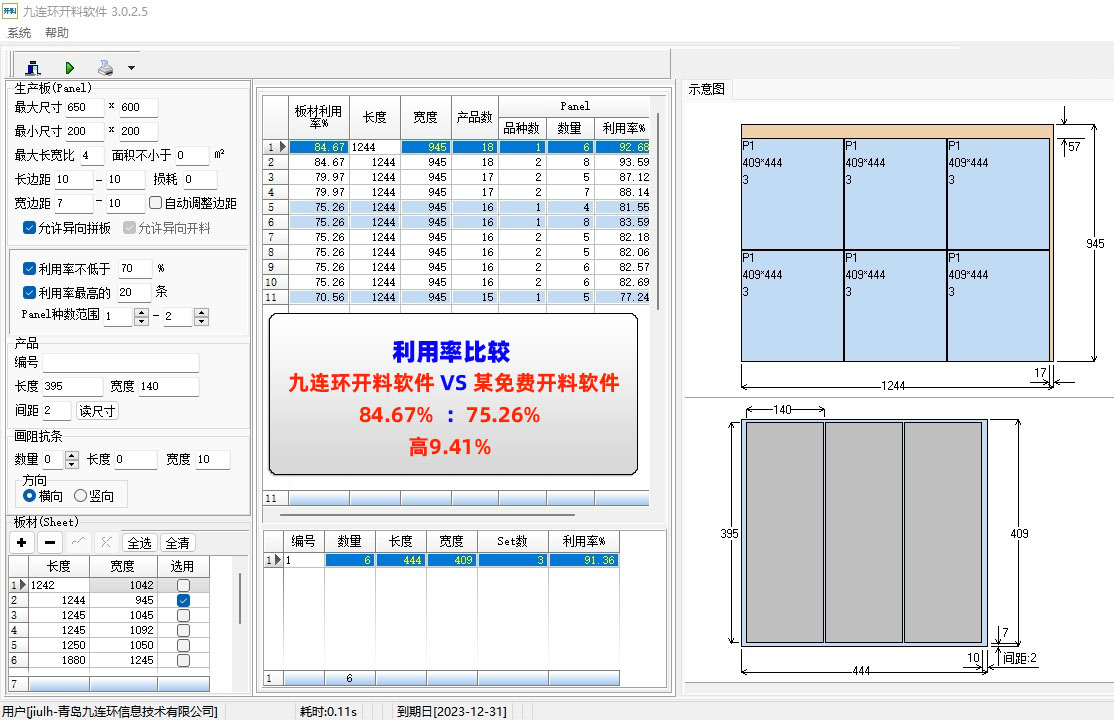Viewport: 1114px width, 720px height.
Task: Open the dropdown arrow beside the printer icon
Action: click(x=131, y=68)
